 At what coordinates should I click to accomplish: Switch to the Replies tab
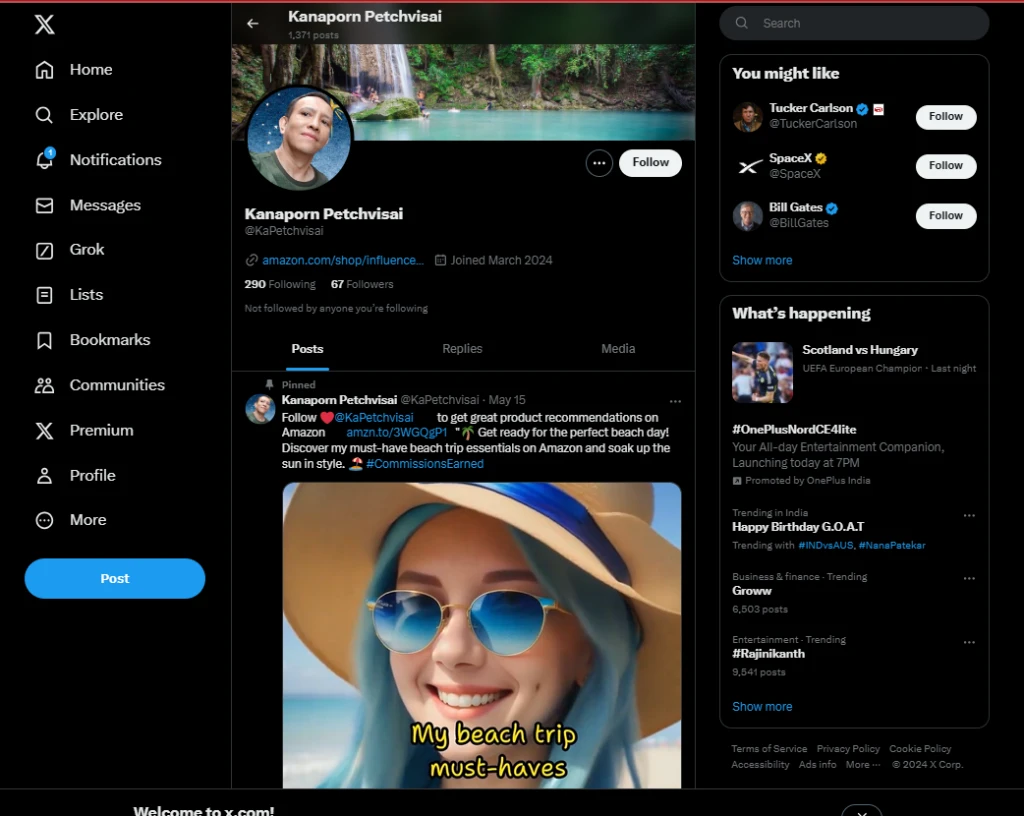[x=462, y=349]
